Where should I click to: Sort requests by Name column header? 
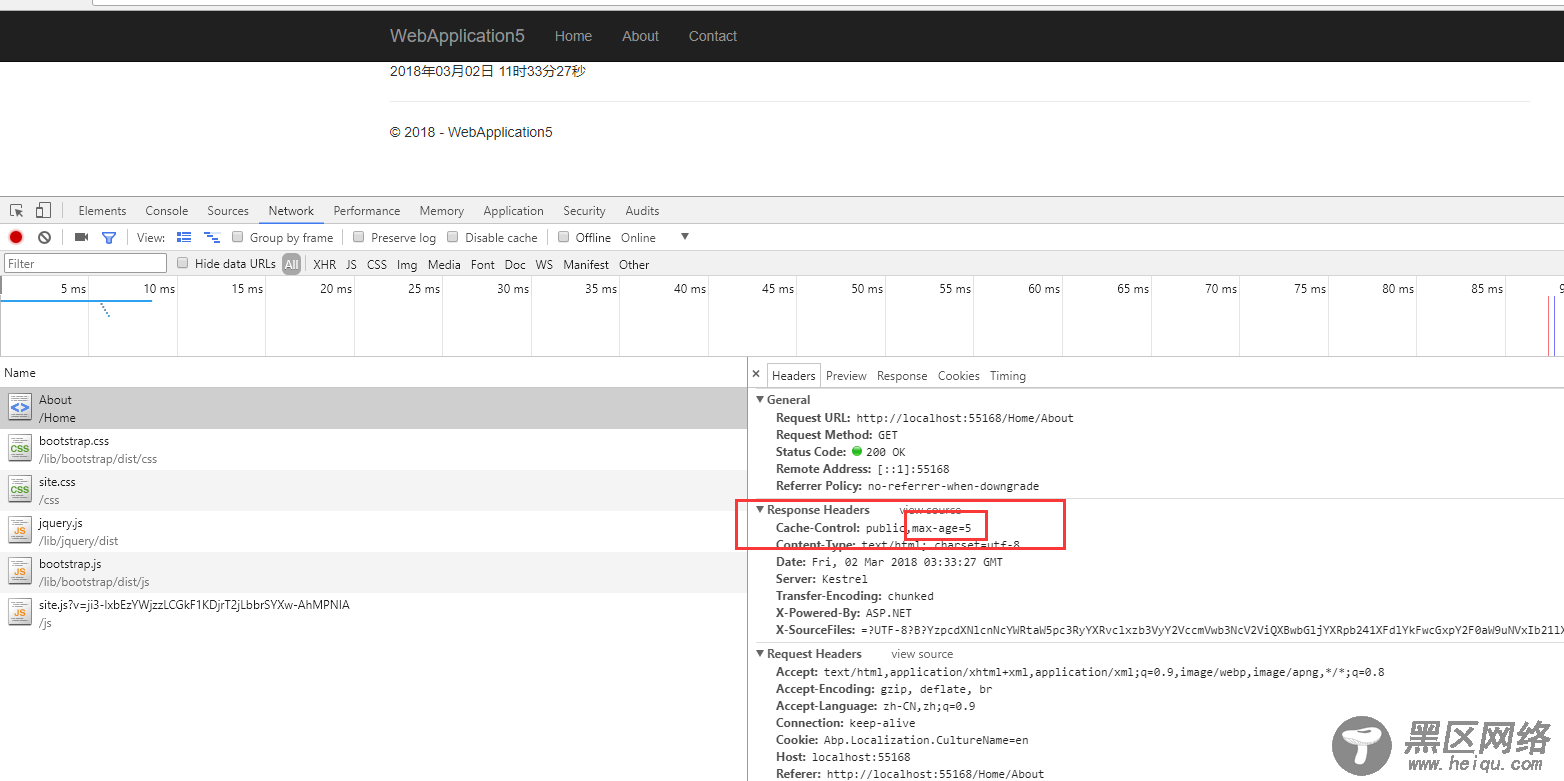[20, 373]
